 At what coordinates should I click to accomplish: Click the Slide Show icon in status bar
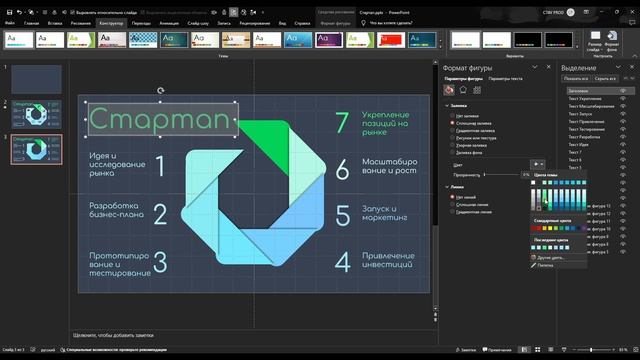click(564, 350)
